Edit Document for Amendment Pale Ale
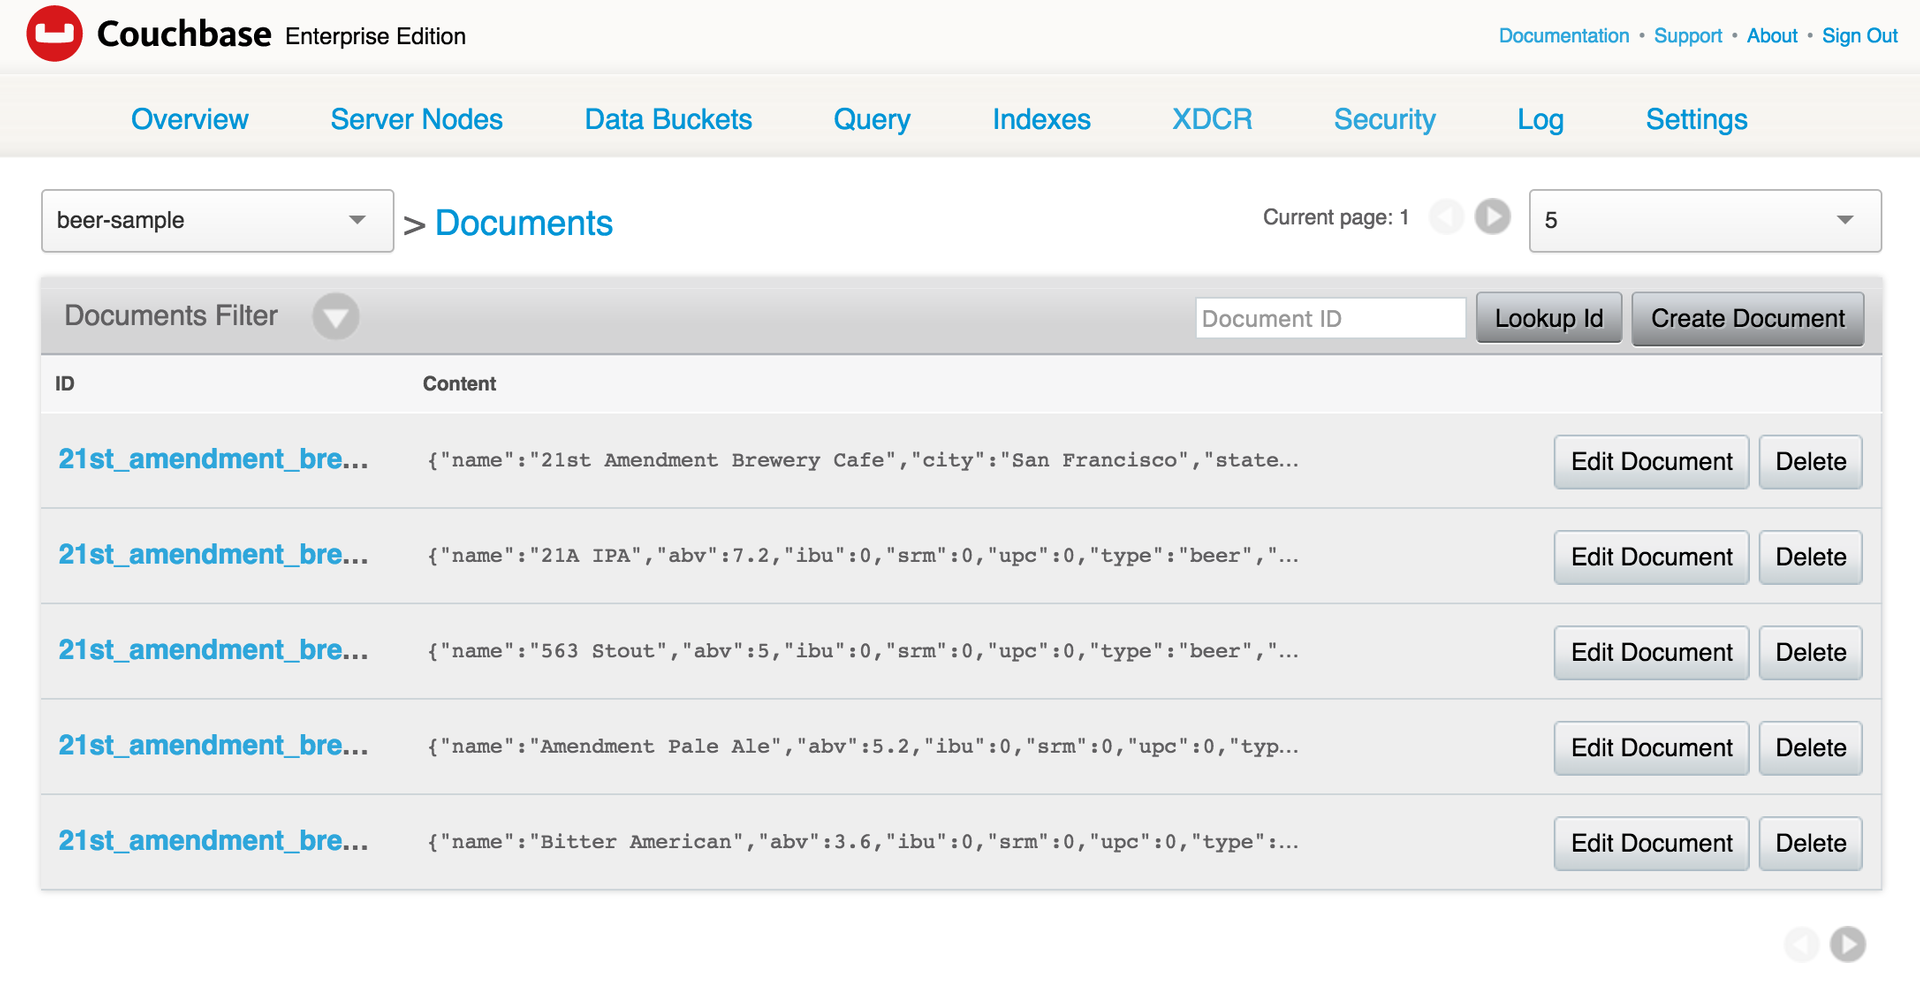The width and height of the screenshot is (1920, 990). (x=1651, y=748)
